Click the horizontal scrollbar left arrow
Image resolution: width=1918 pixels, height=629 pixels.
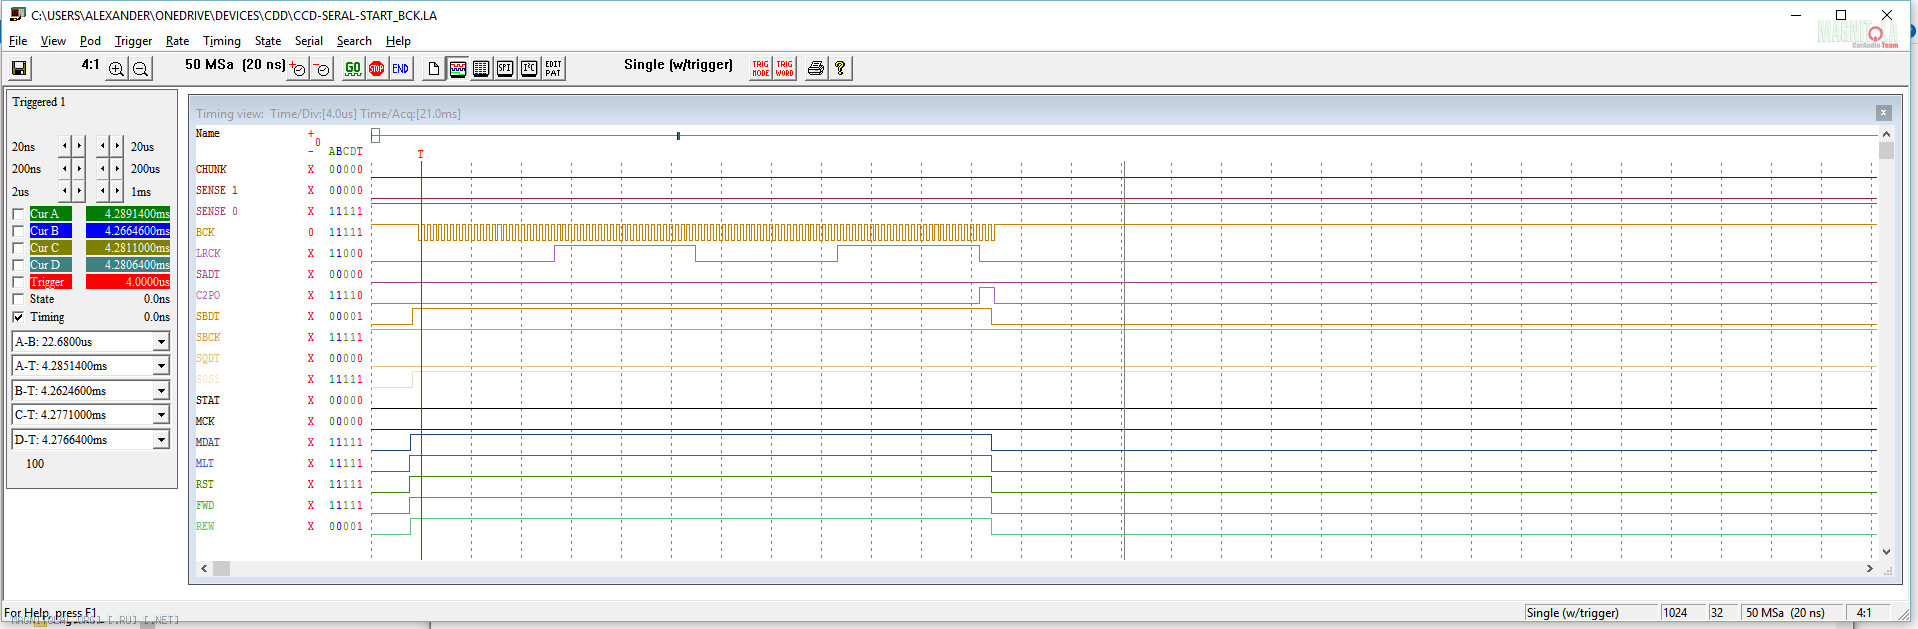[204, 568]
